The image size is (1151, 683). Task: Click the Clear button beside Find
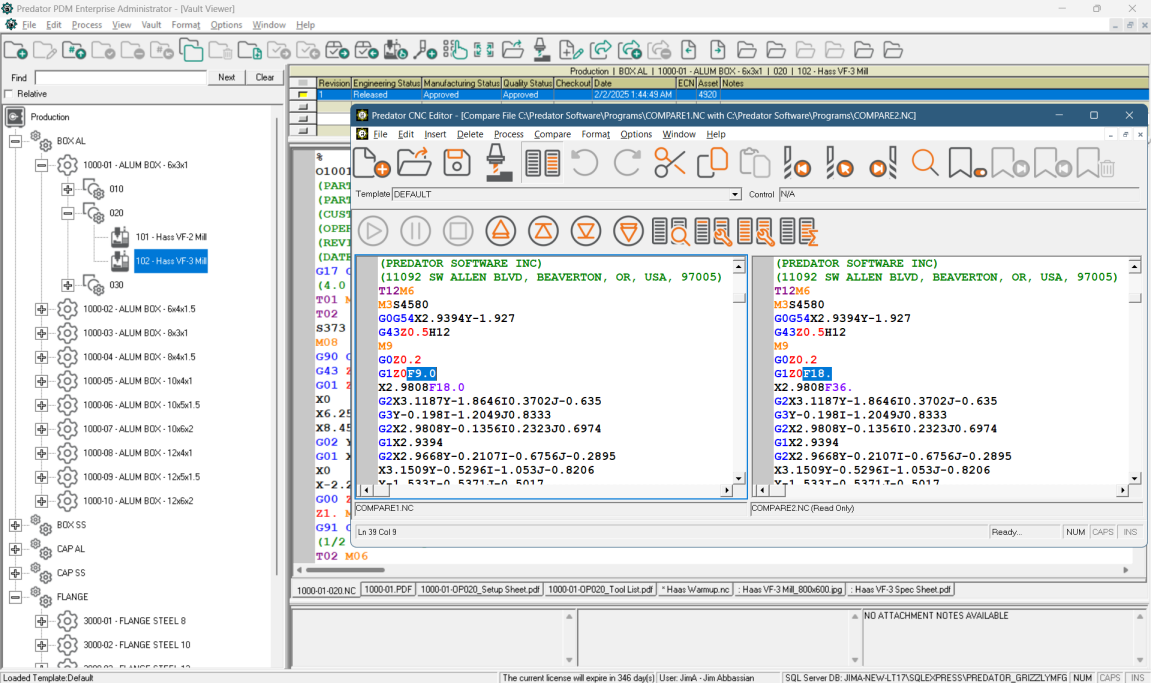263,77
